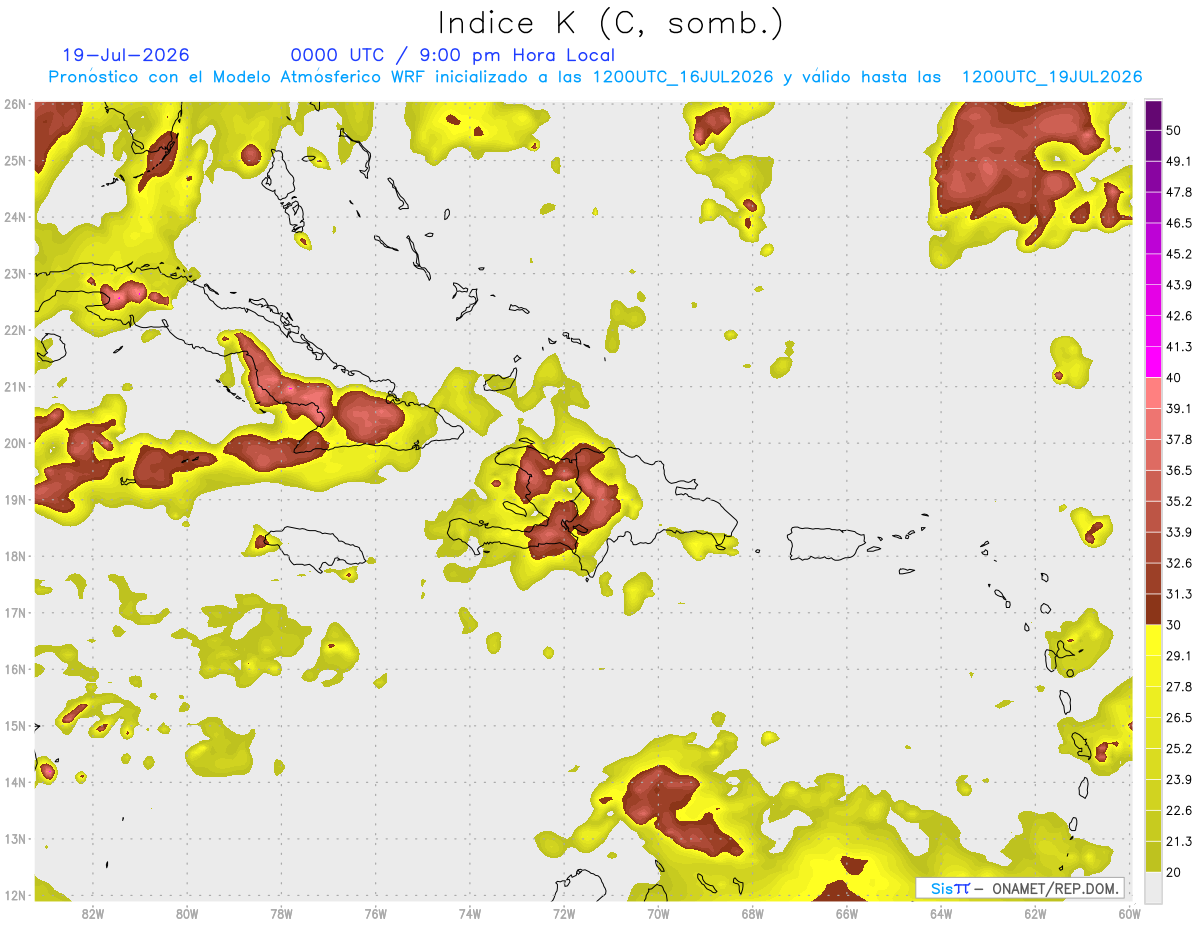Click the colorbar value 40

[1174, 378]
